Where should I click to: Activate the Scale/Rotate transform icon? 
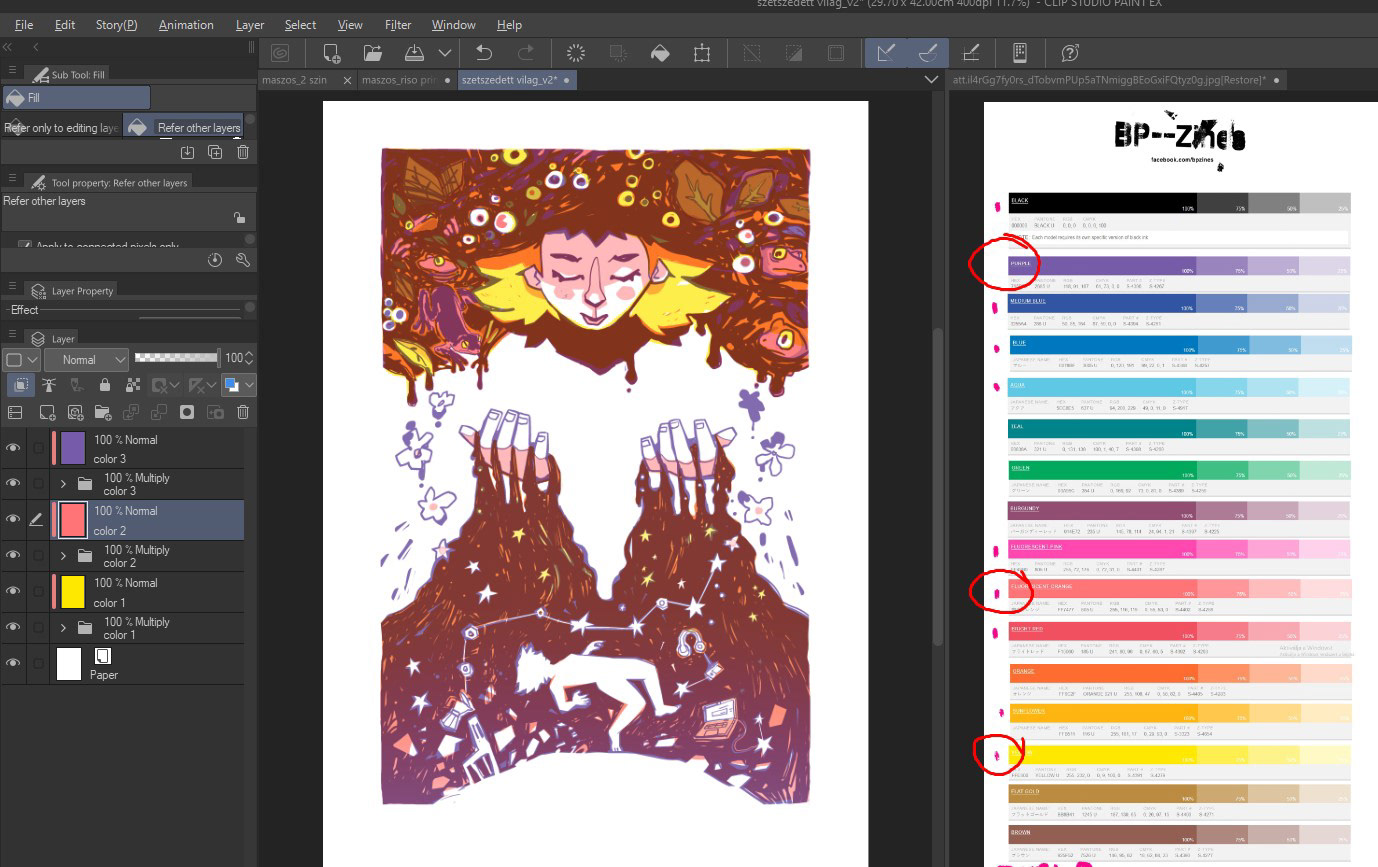[x=702, y=53]
